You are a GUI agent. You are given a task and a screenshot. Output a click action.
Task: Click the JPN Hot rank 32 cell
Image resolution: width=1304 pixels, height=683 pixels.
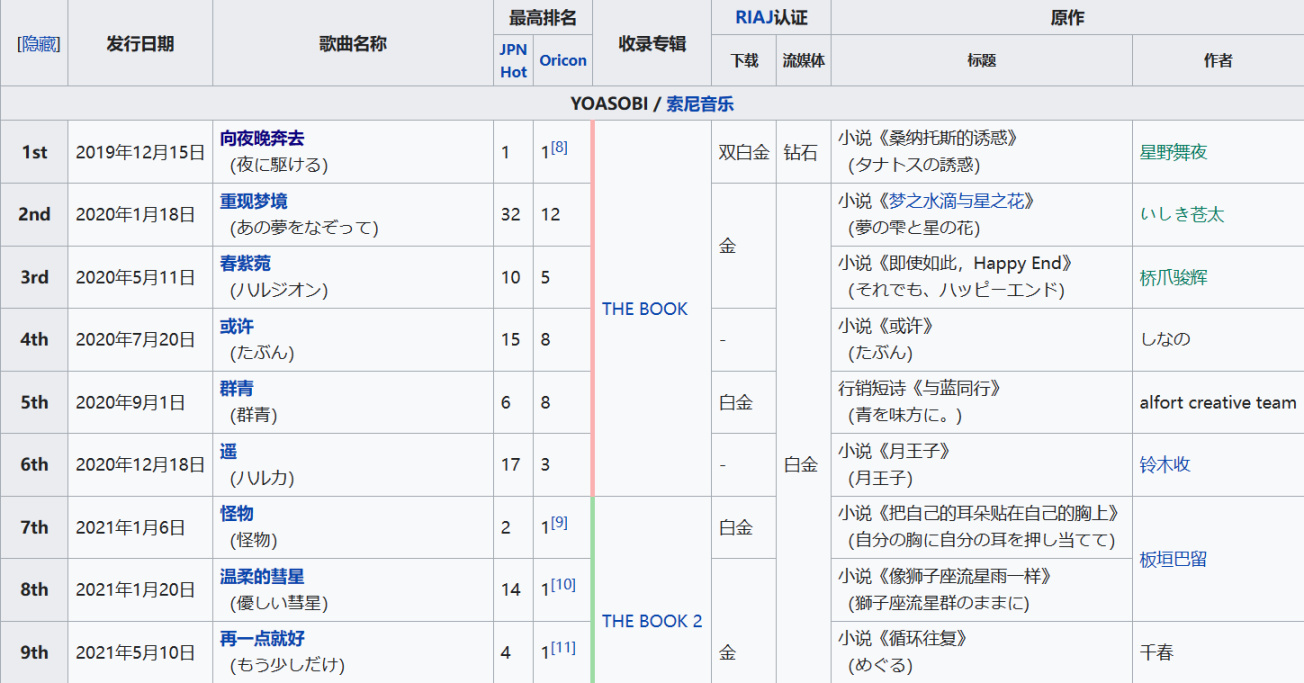513,214
